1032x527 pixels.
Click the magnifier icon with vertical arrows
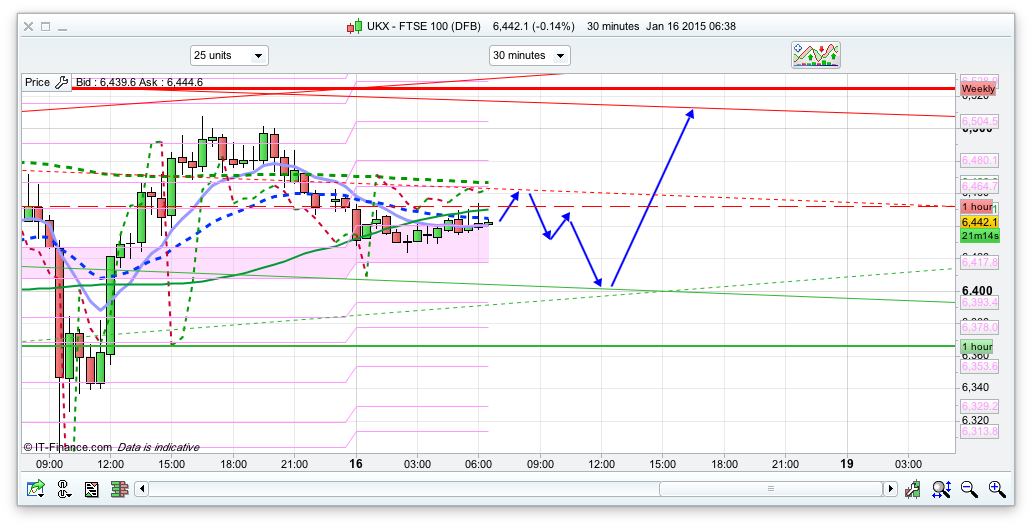coord(941,489)
